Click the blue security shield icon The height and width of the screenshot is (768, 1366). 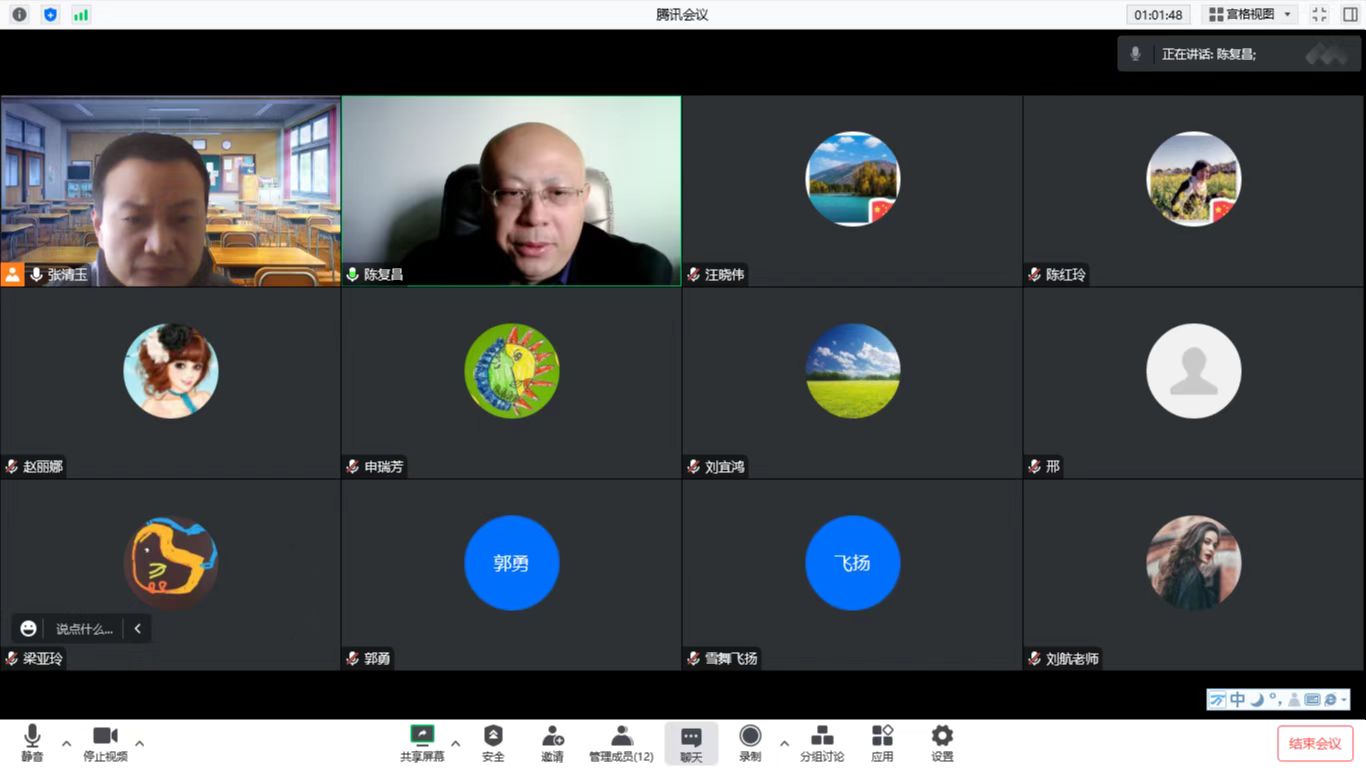pos(50,14)
